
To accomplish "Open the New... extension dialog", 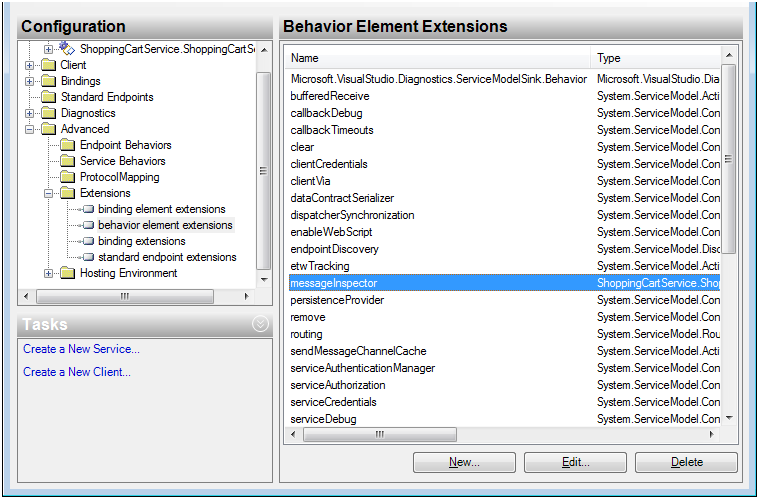I will point(464,462).
